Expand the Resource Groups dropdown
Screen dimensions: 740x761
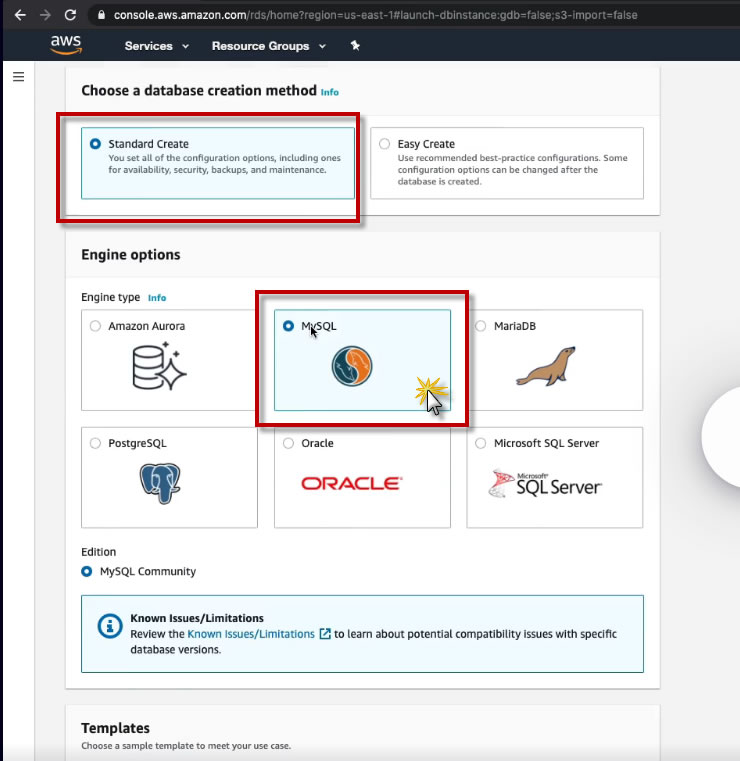(x=269, y=46)
